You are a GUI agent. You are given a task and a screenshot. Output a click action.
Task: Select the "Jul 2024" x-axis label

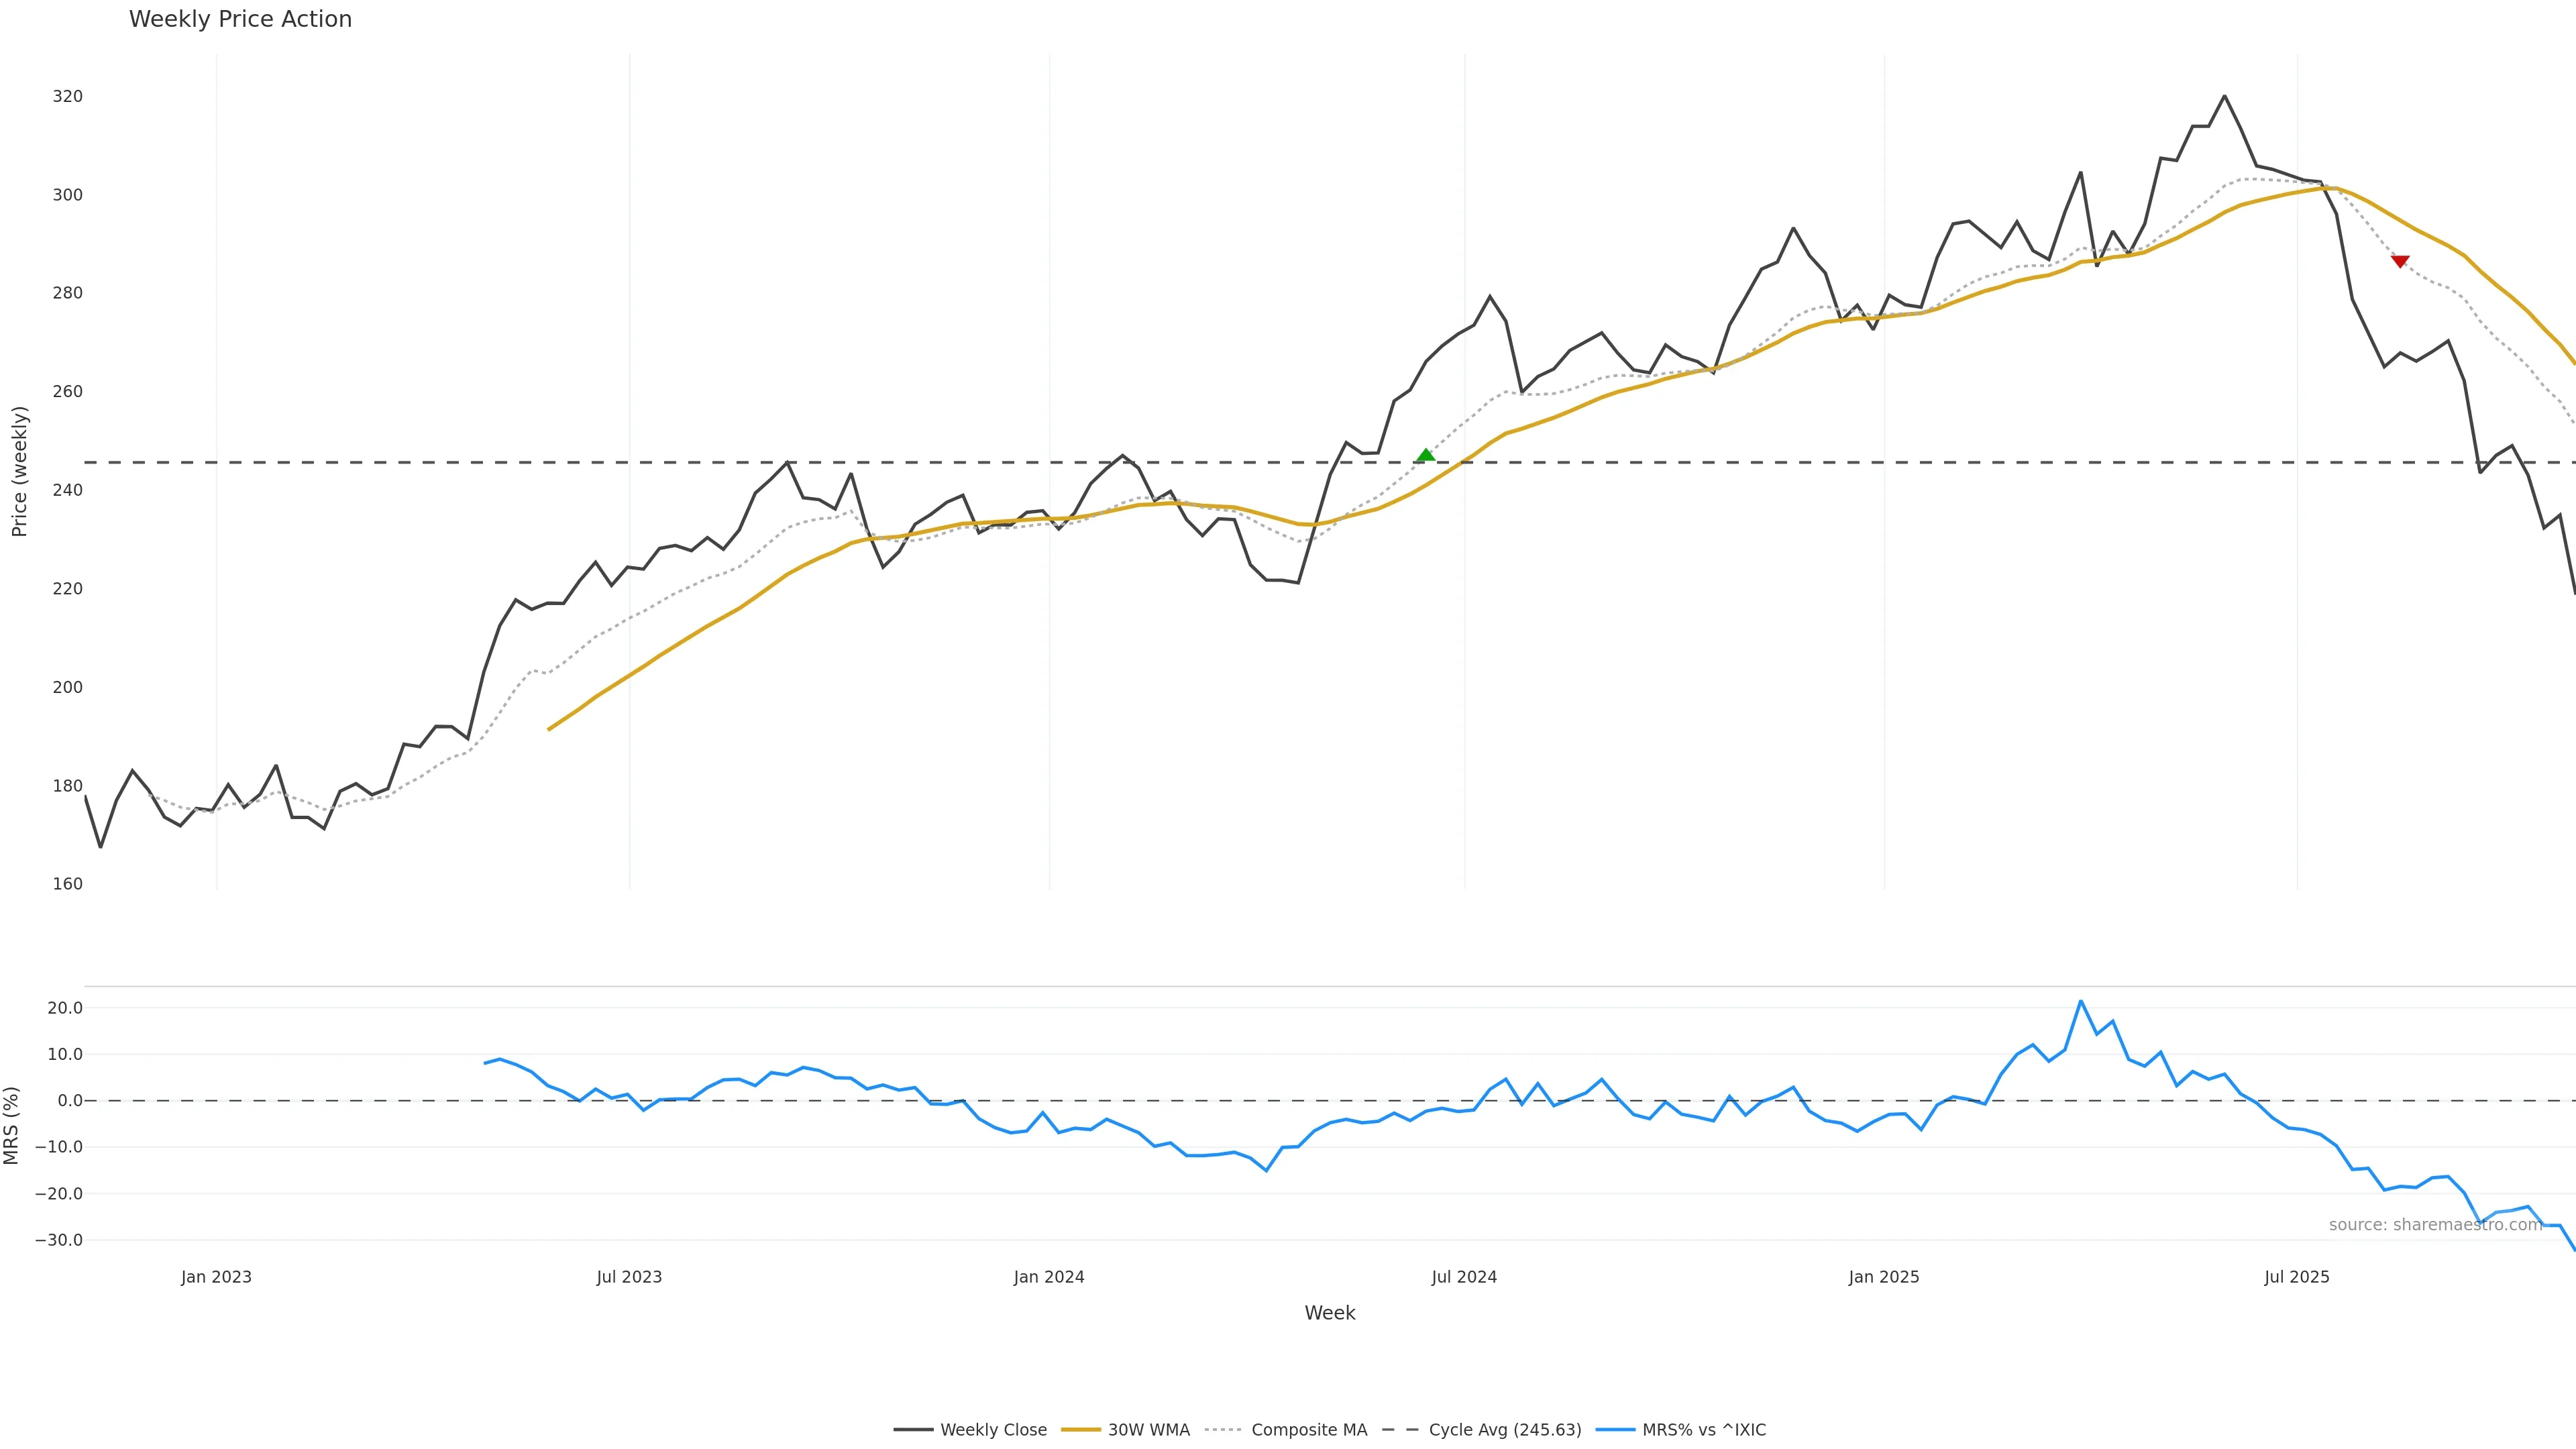click(1464, 1277)
